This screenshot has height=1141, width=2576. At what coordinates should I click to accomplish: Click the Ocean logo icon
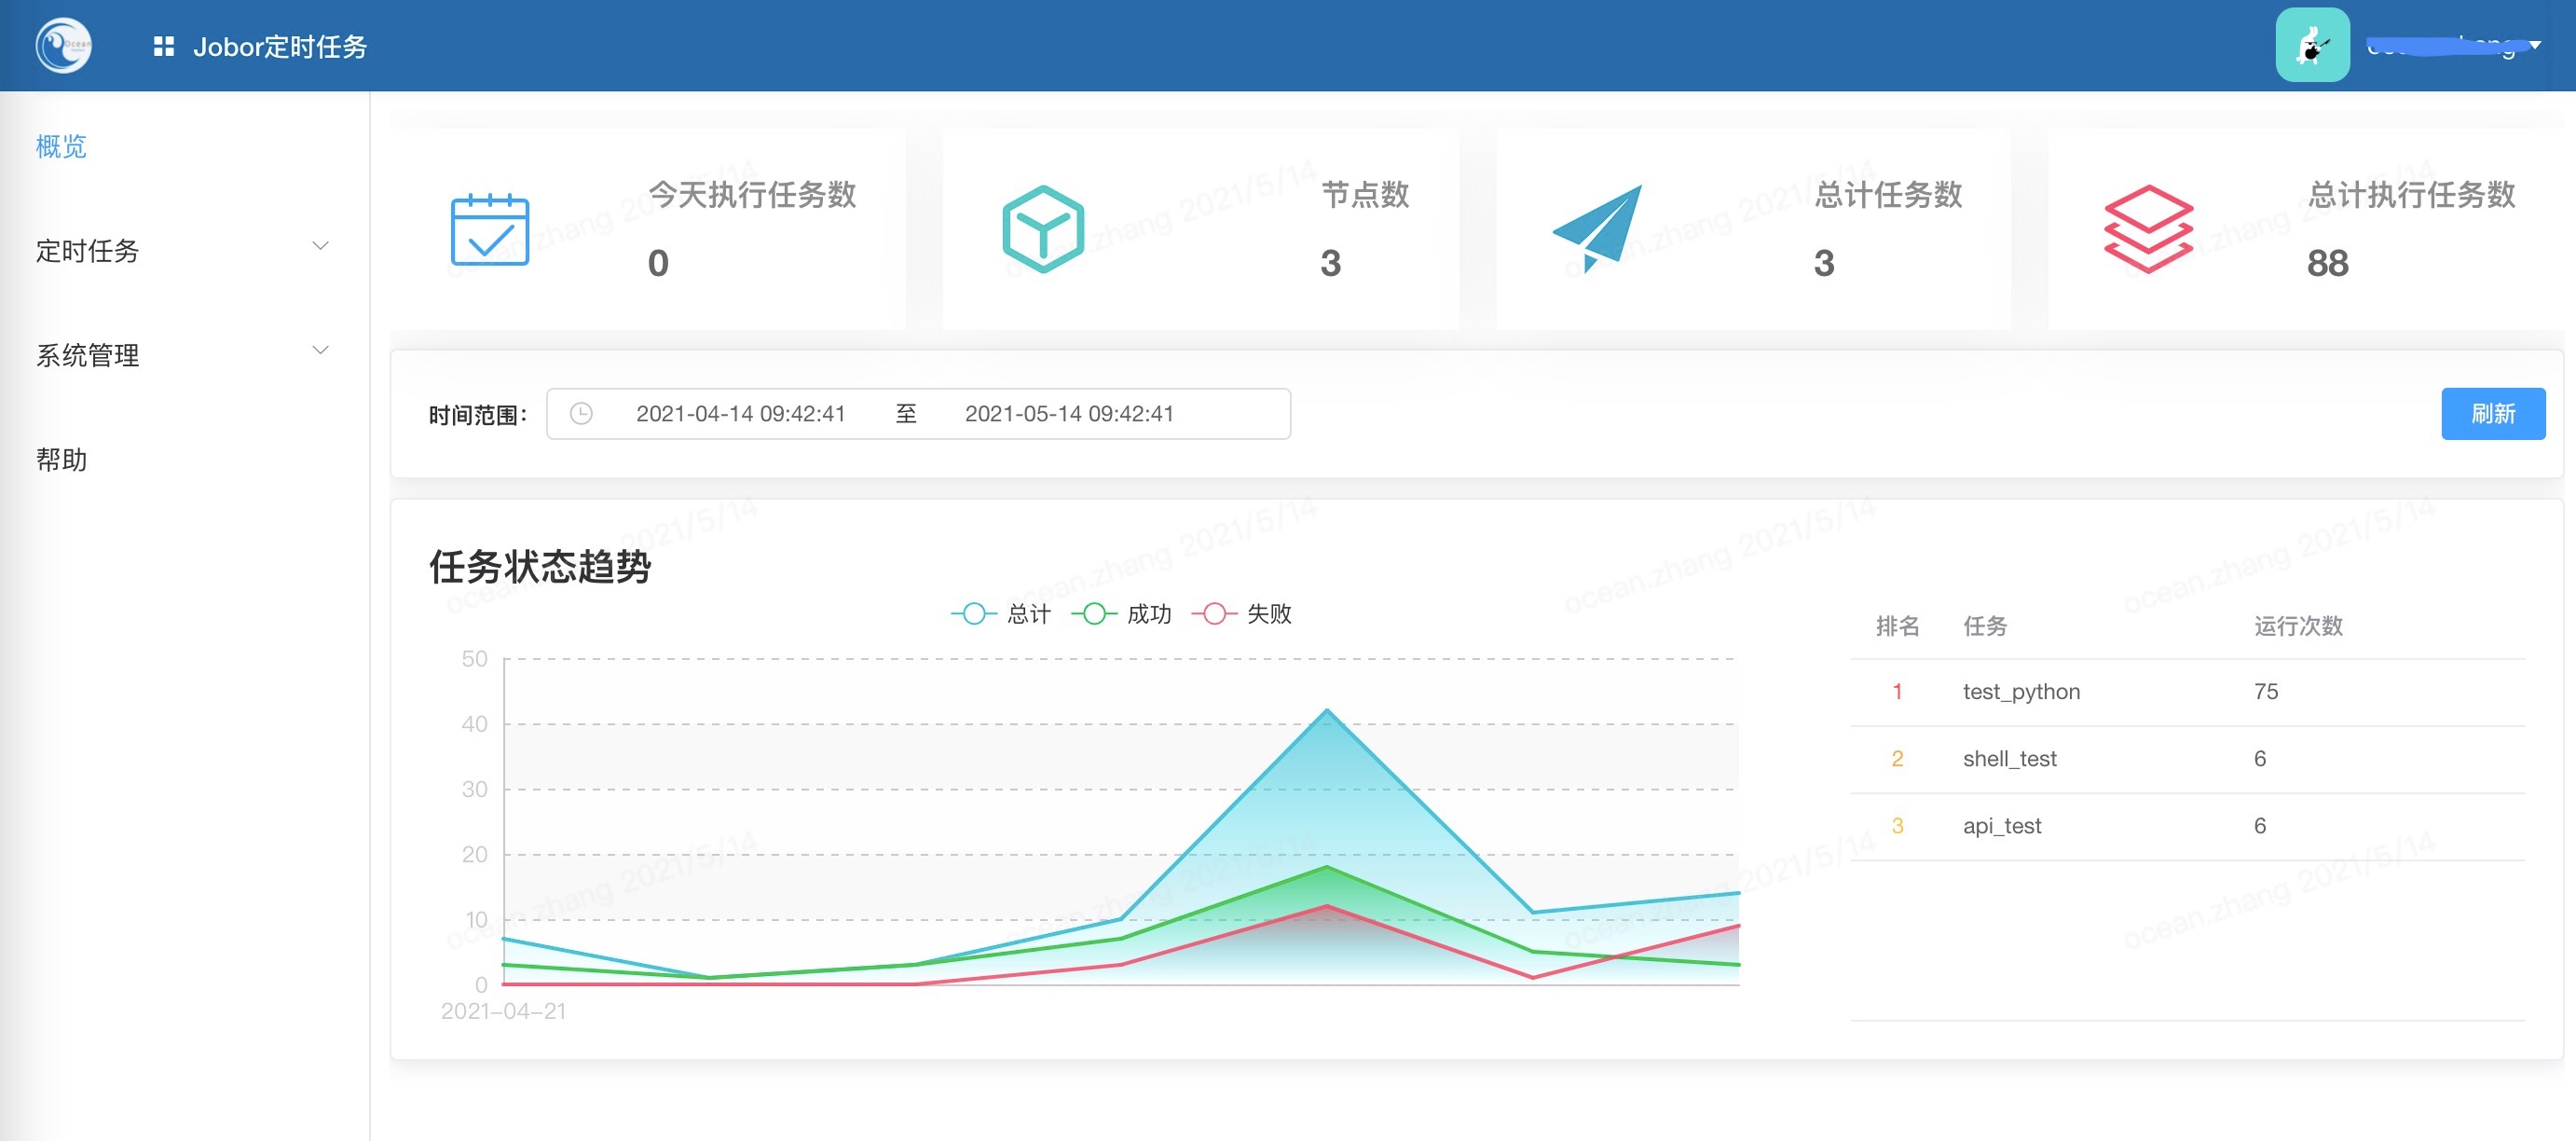63,45
